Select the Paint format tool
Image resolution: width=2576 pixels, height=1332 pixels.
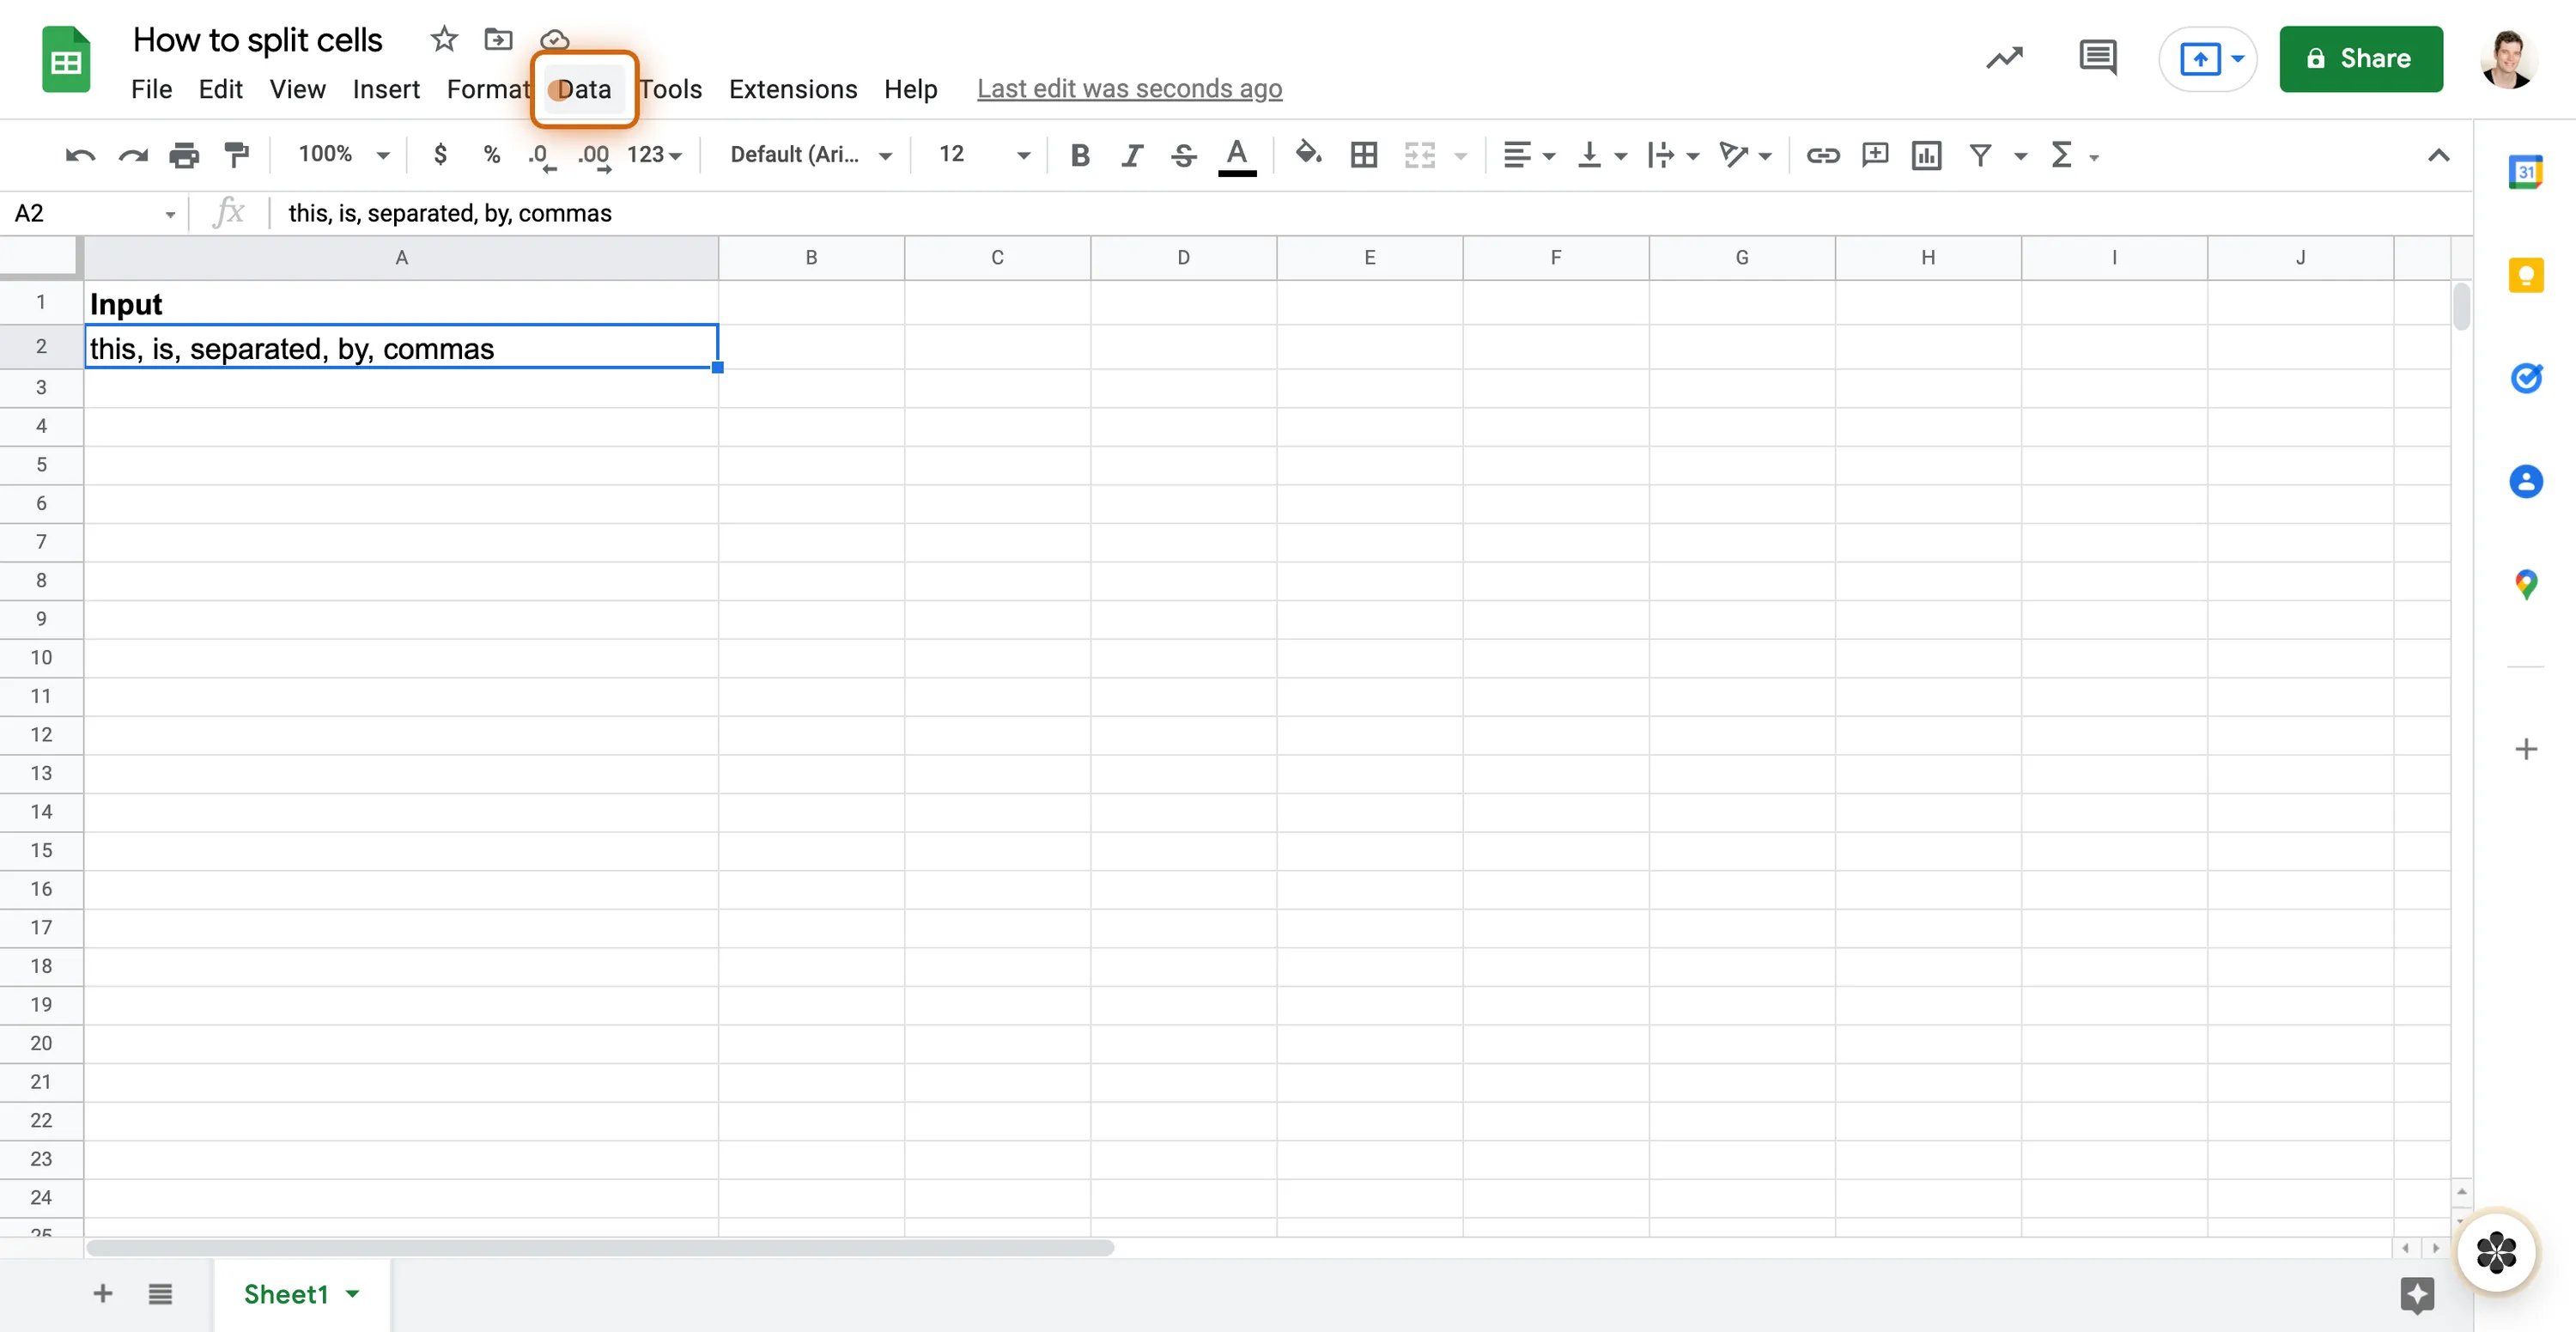tap(237, 155)
